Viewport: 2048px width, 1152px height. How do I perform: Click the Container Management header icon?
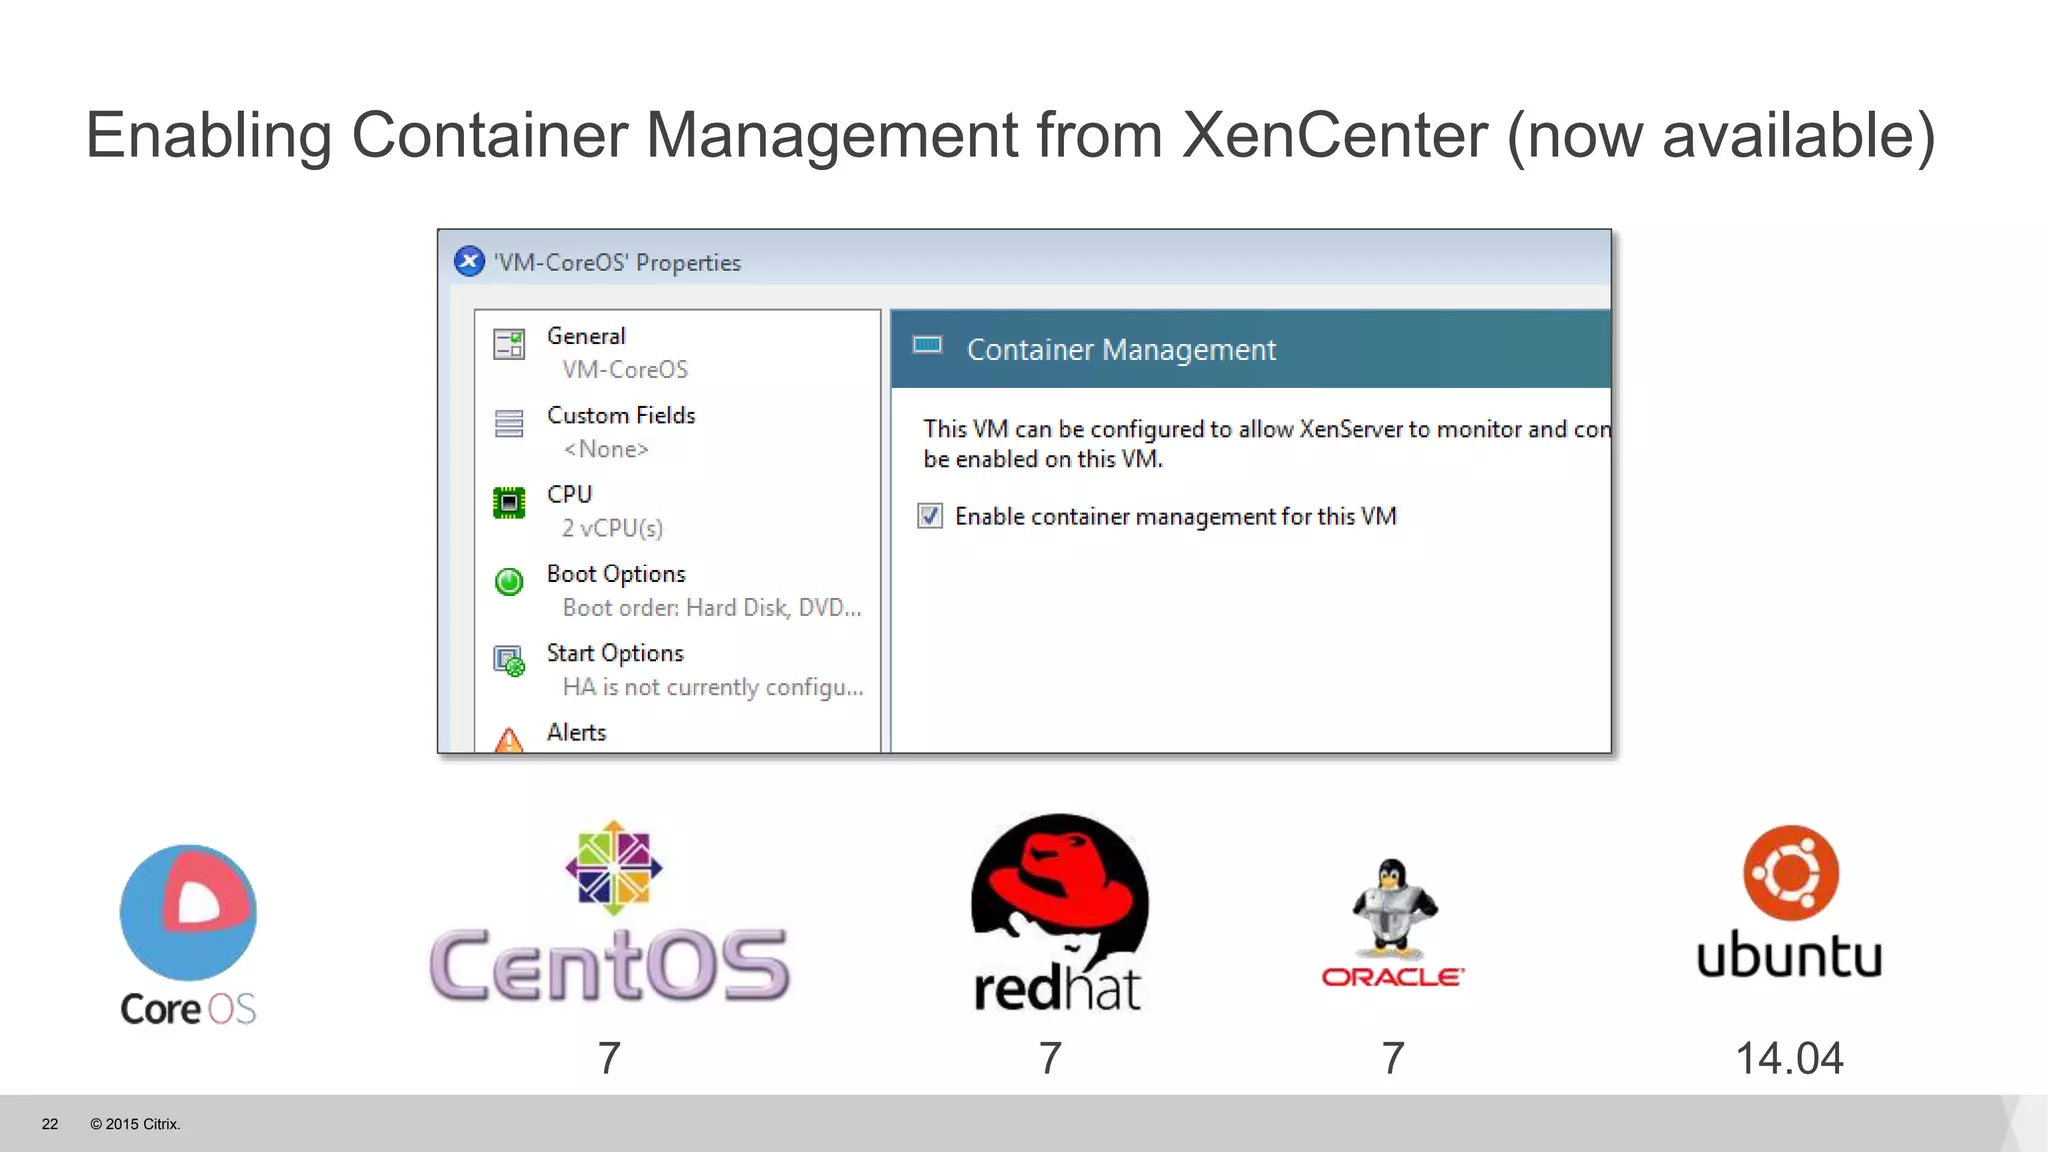(927, 346)
